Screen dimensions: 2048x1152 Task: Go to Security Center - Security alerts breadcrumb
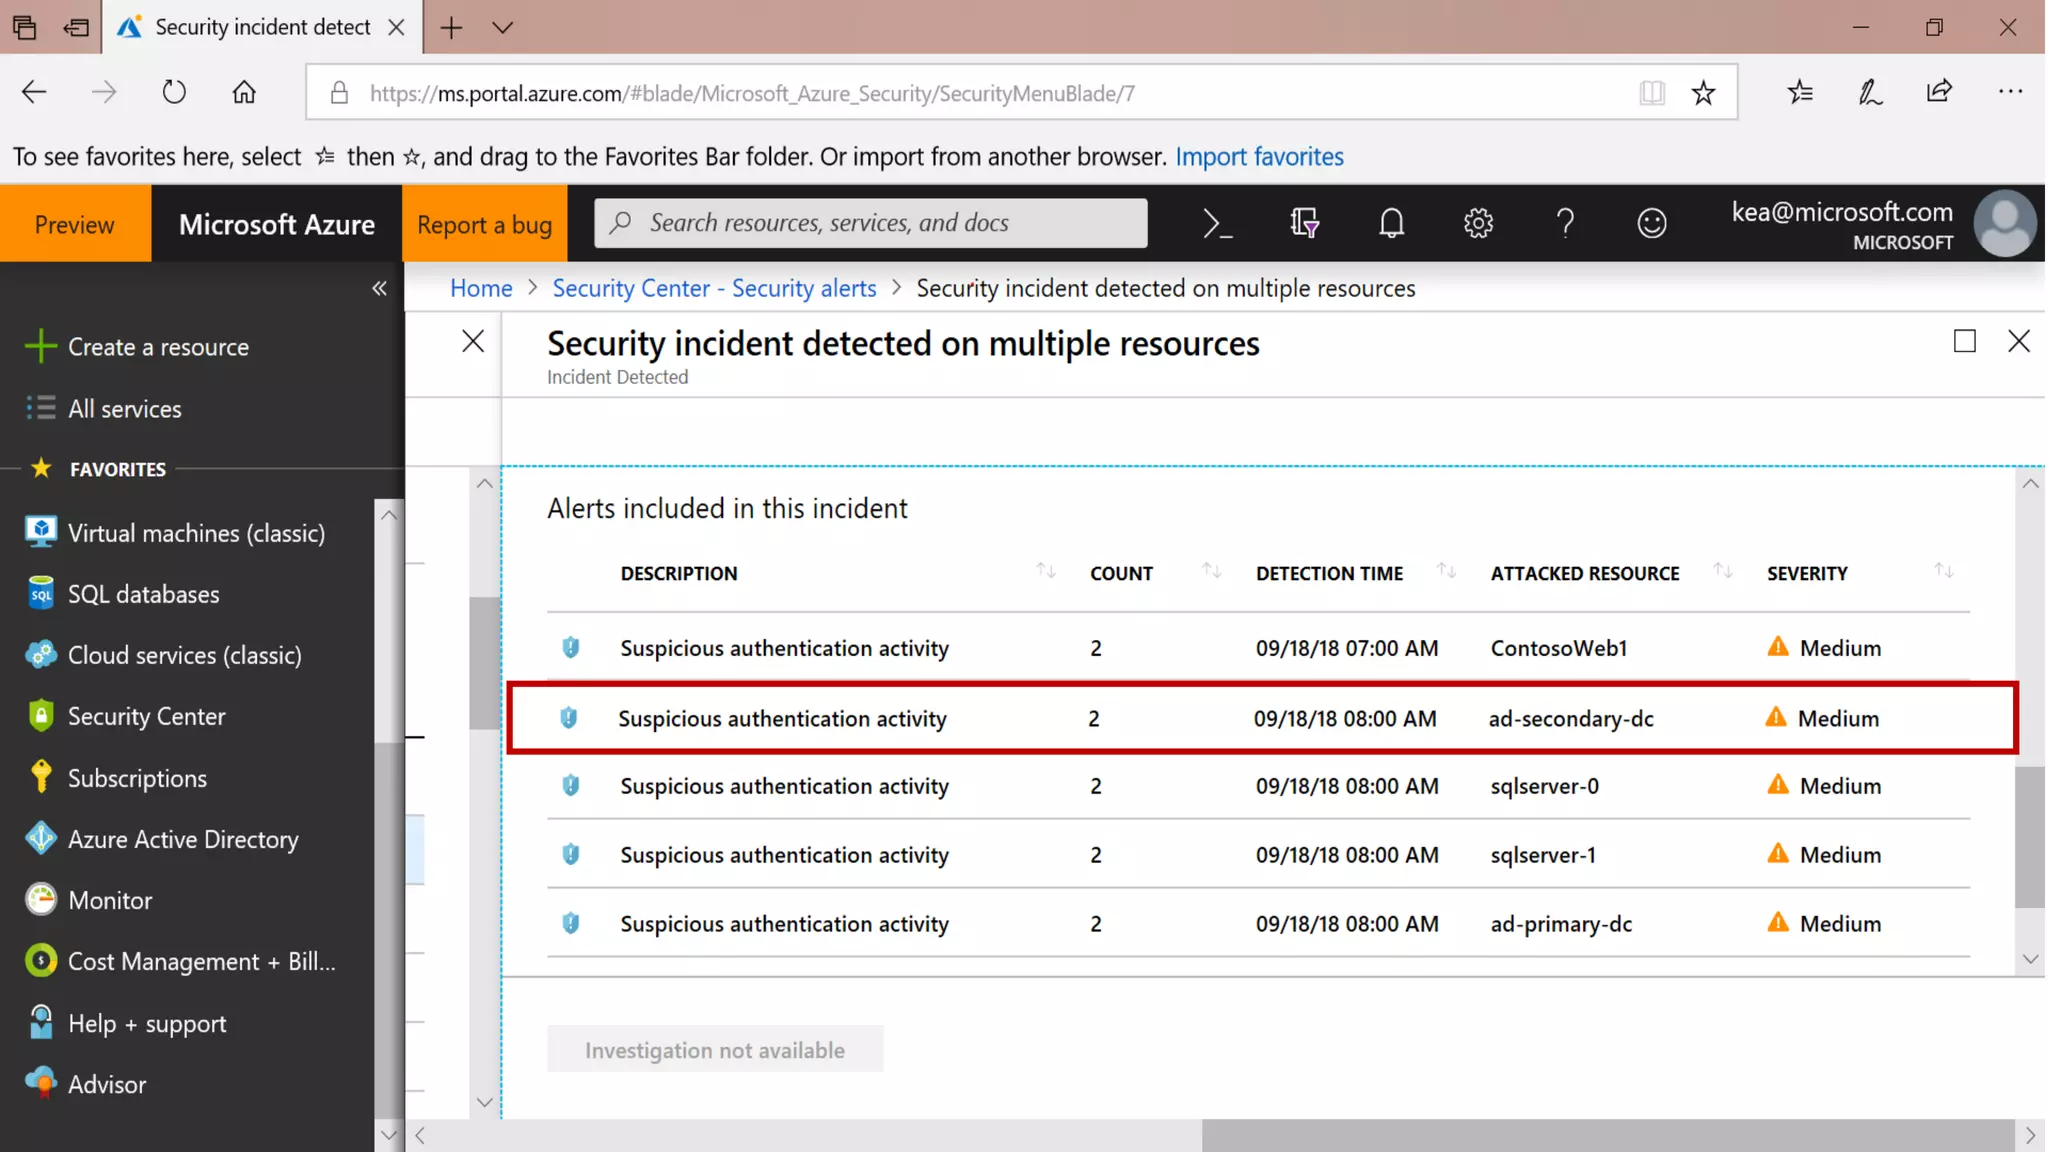click(x=714, y=289)
